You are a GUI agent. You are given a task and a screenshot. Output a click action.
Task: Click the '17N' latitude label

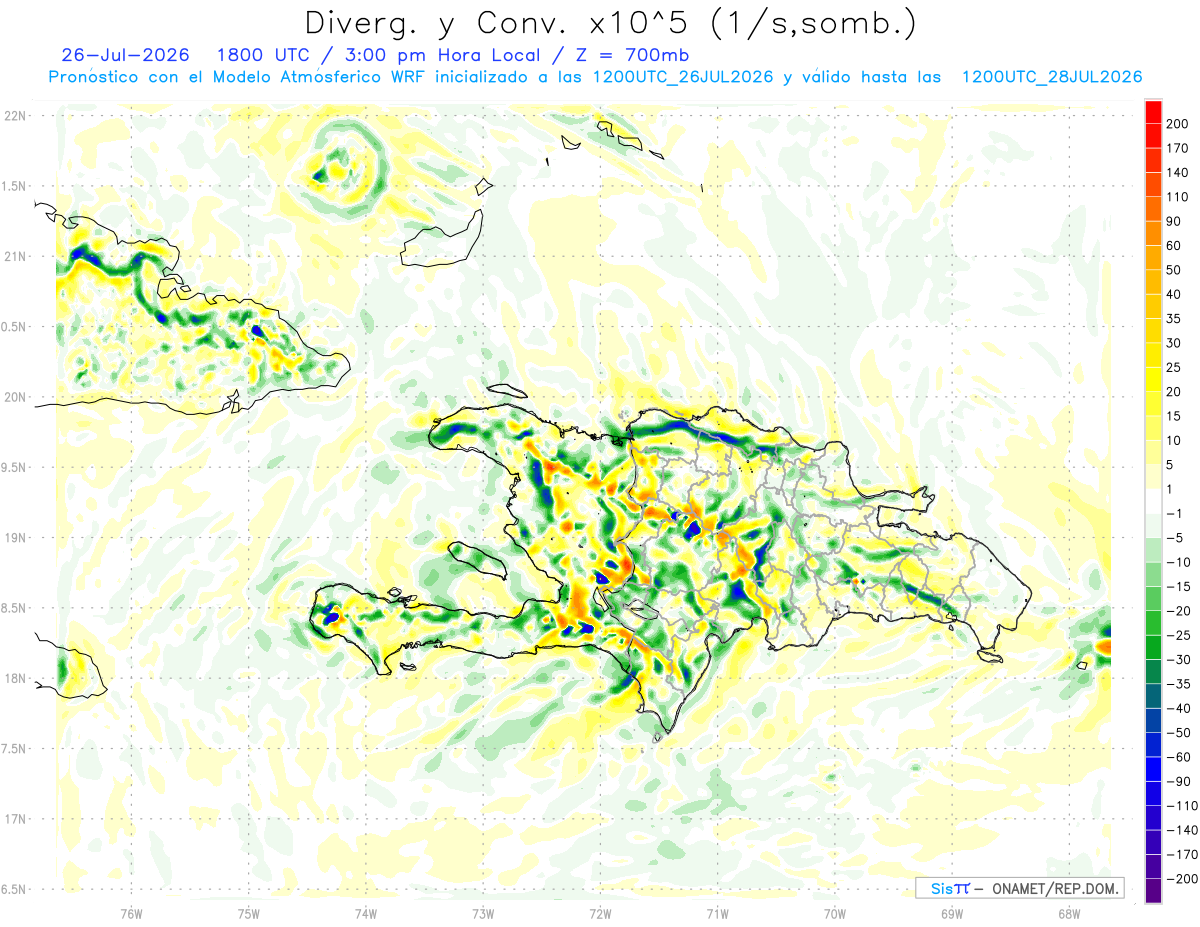coord(15,820)
